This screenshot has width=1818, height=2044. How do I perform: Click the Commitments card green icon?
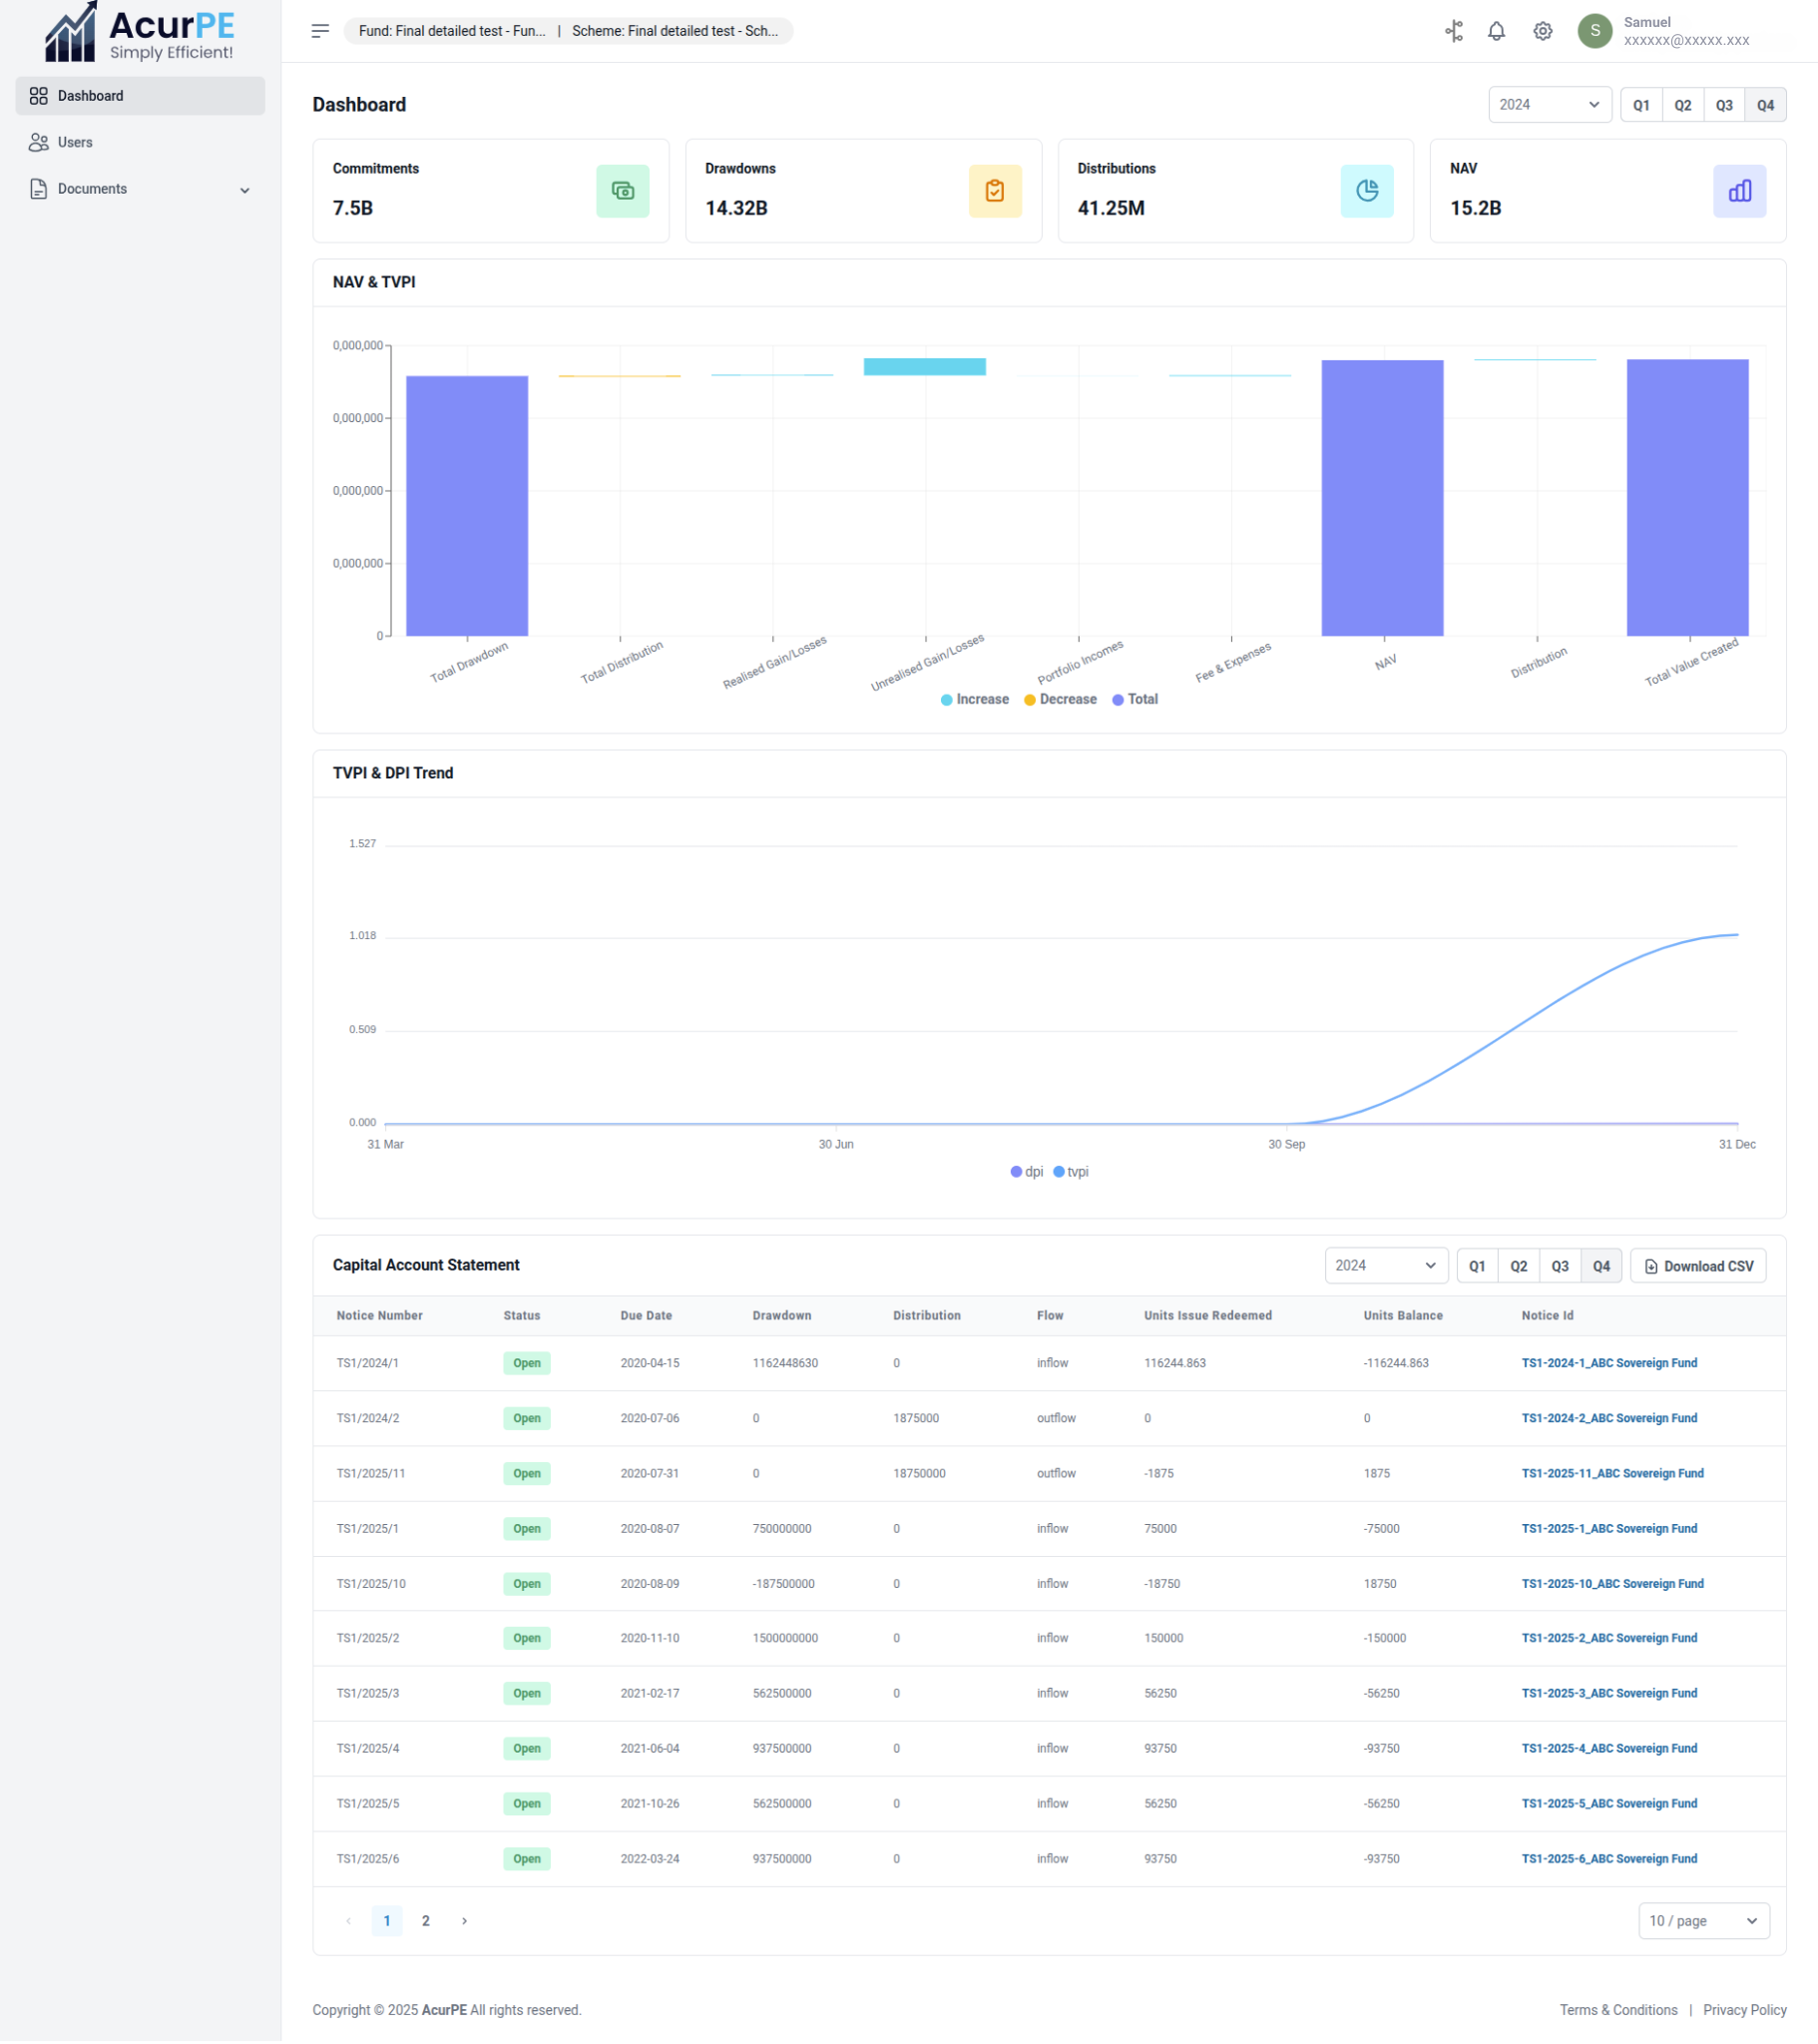point(622,191)
